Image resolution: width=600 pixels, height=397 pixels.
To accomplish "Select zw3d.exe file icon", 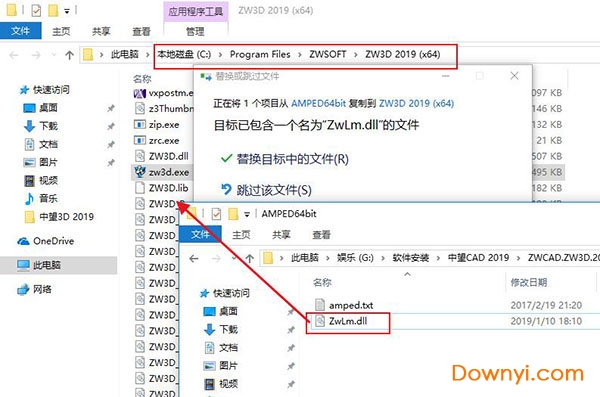I will (140, 172).
